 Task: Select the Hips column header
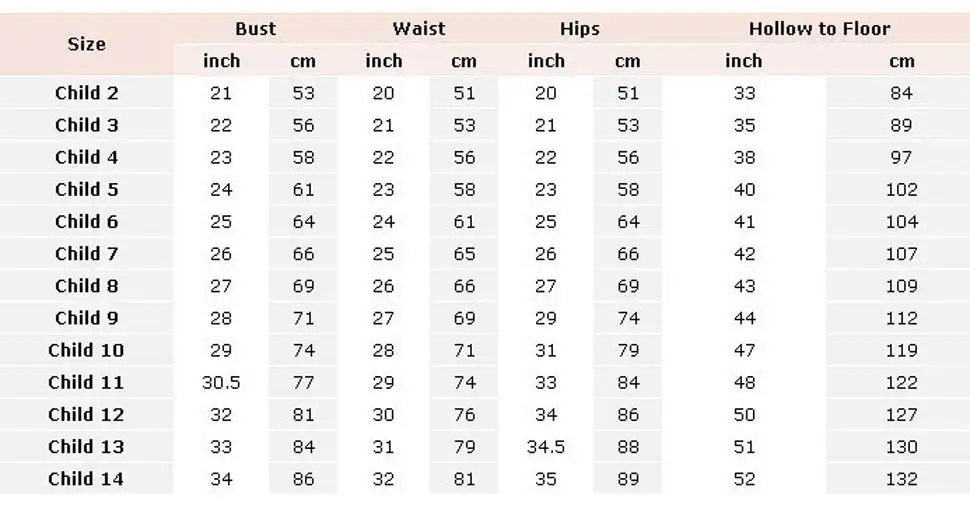pyautogui.click(x=580, y=29)
